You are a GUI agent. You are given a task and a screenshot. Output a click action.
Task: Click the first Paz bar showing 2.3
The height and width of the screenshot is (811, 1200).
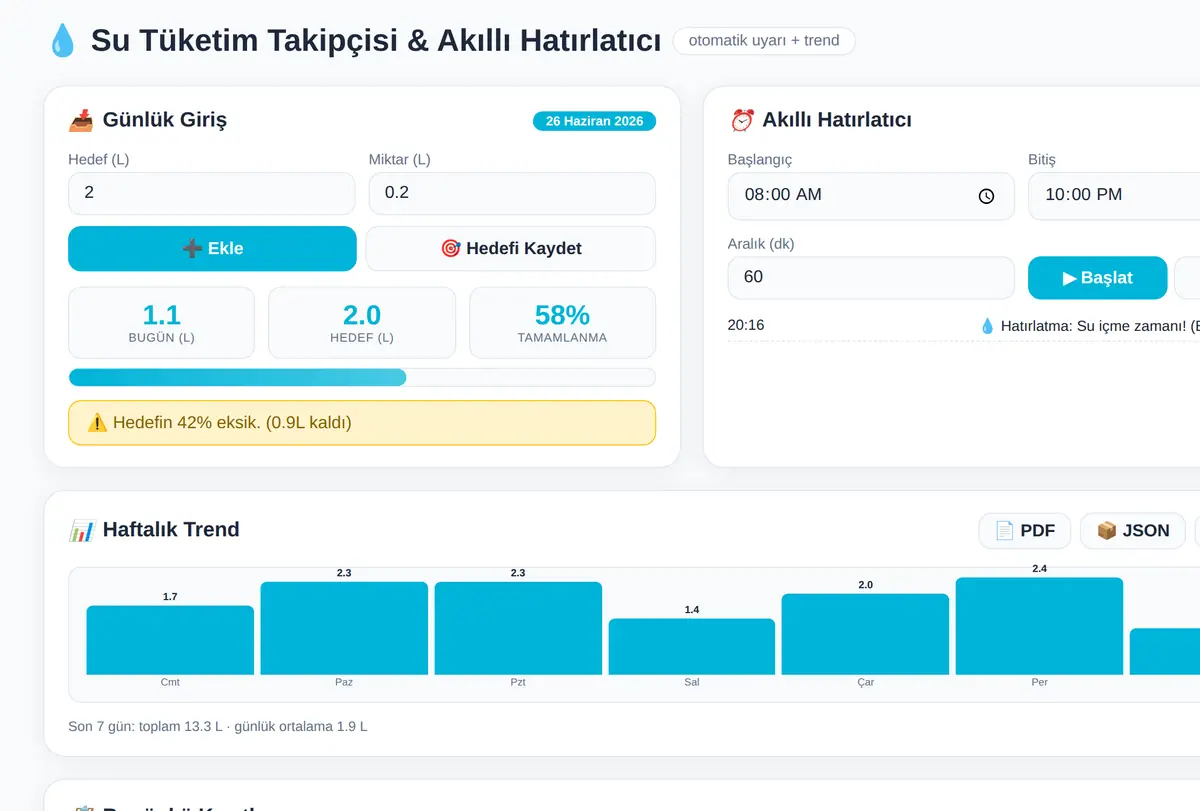click(344, 628)
